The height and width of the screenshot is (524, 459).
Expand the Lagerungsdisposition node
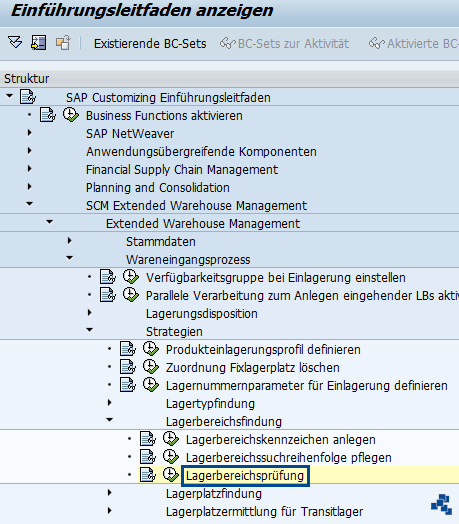89,313
